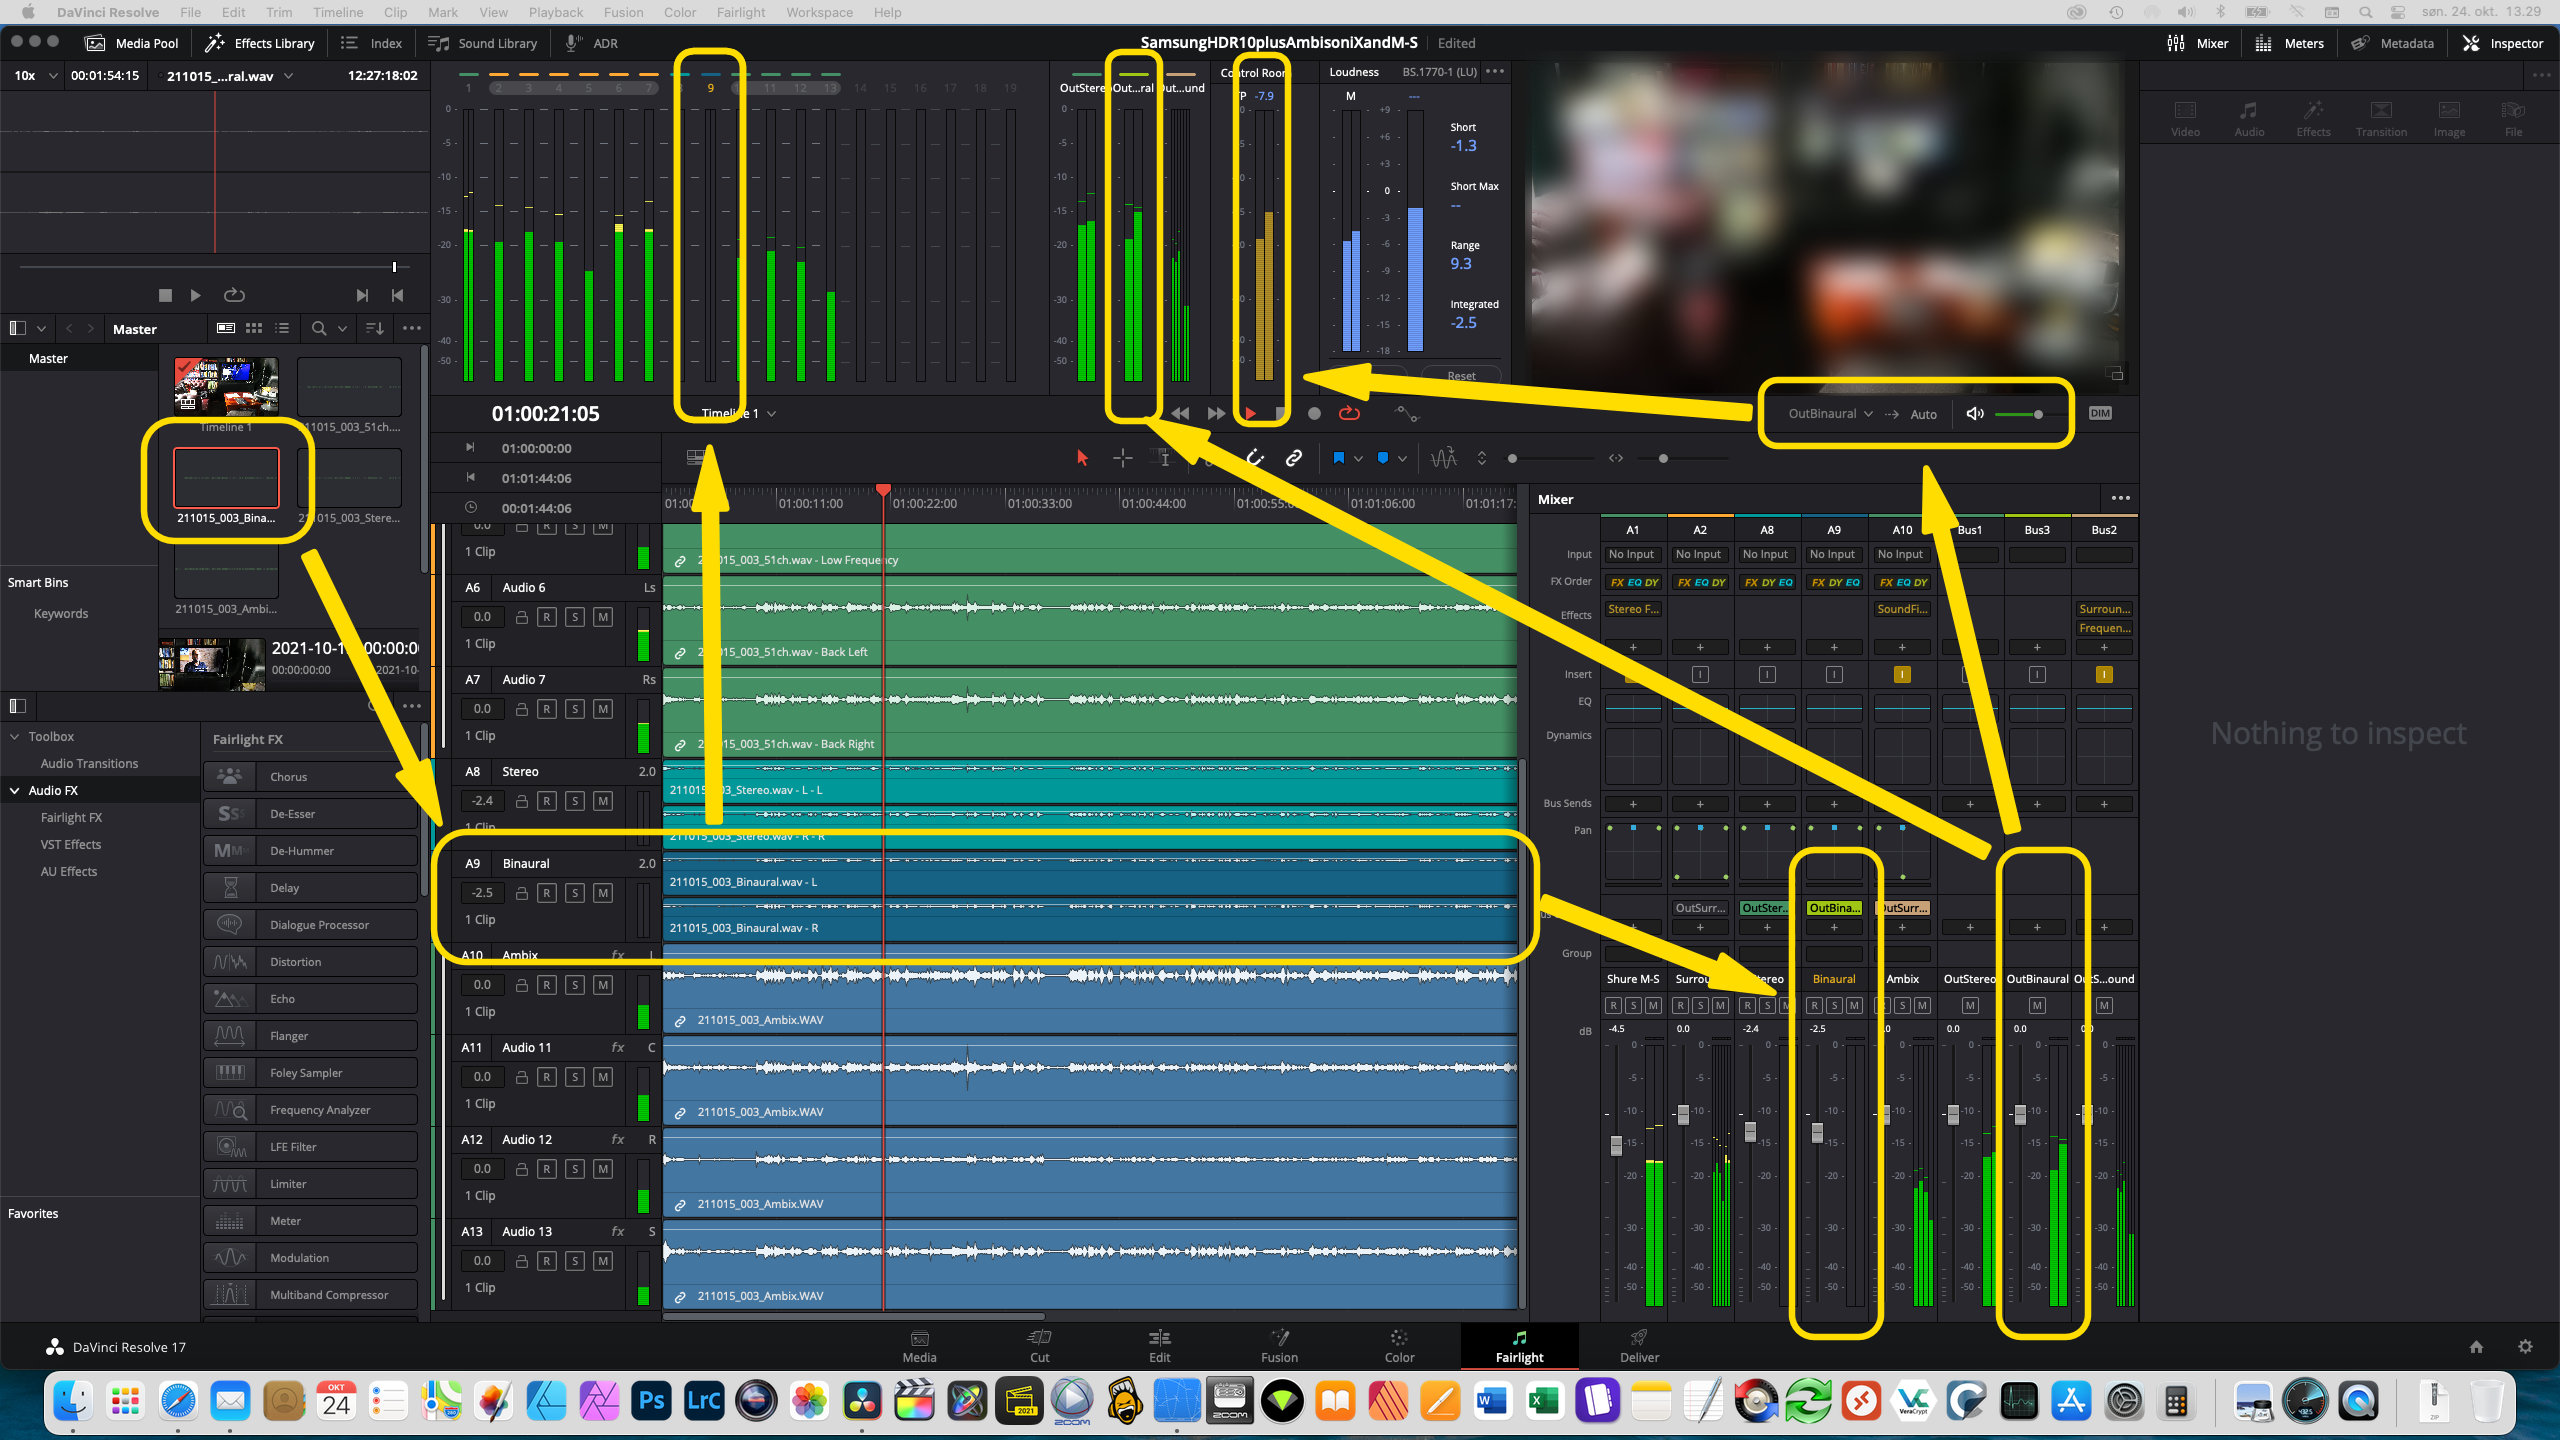
Task: Click the timeline rewind button
Action: tap(1180, 413)
